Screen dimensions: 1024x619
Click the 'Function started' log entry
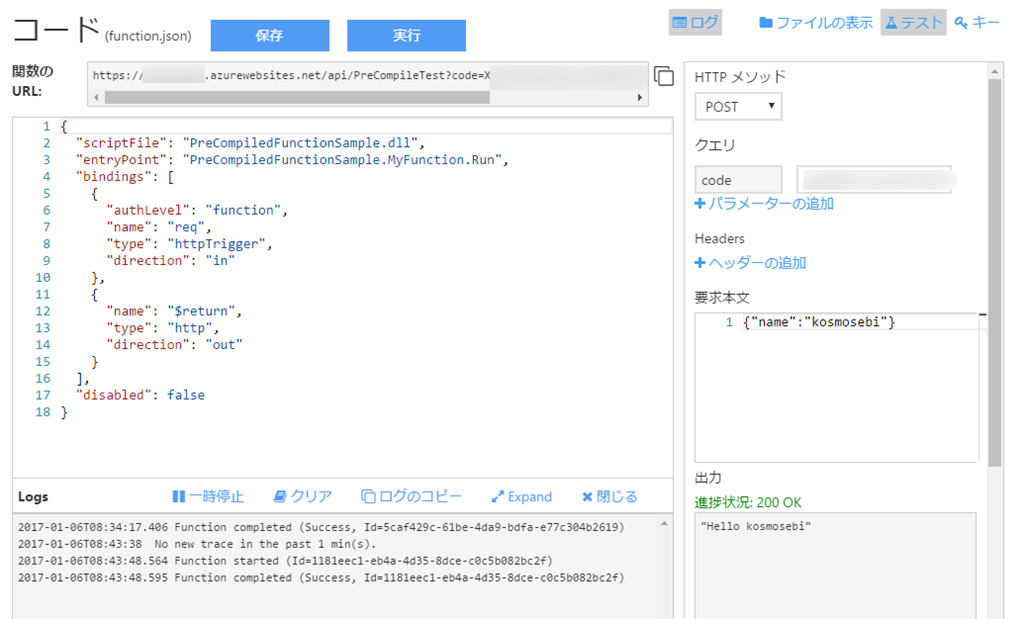285,561
